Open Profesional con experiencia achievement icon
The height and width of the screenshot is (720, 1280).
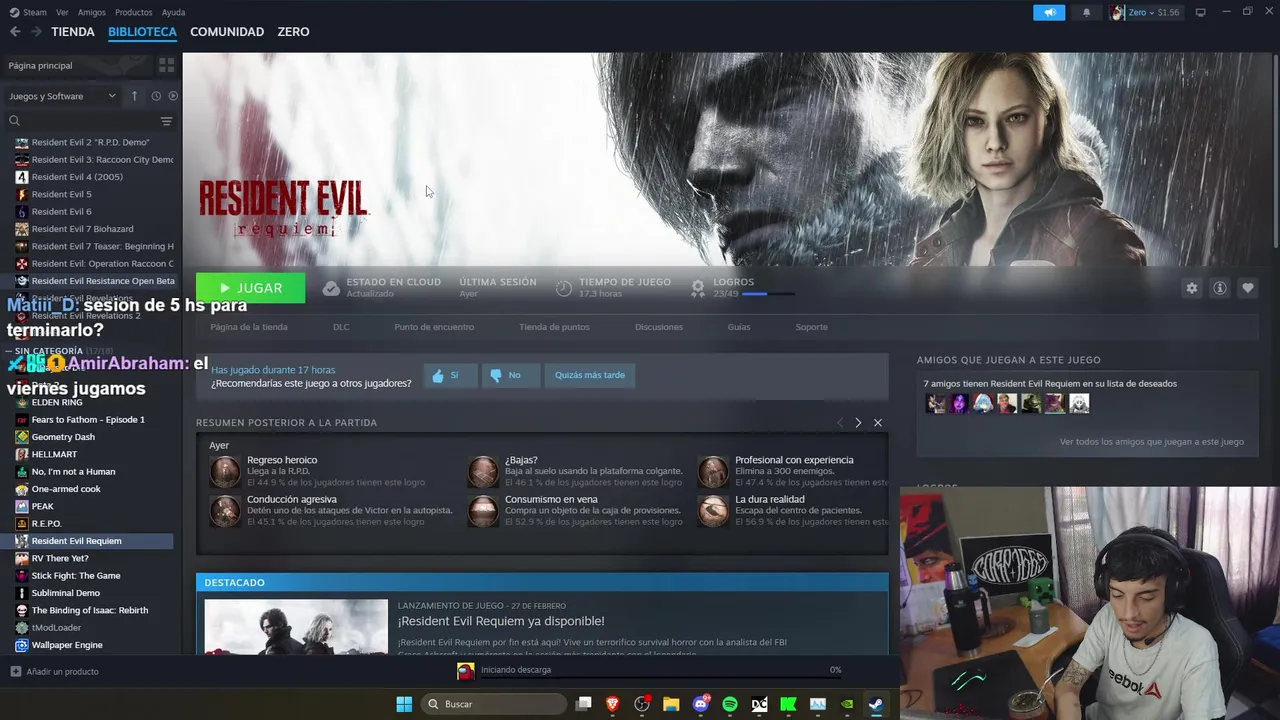(713, 472)
